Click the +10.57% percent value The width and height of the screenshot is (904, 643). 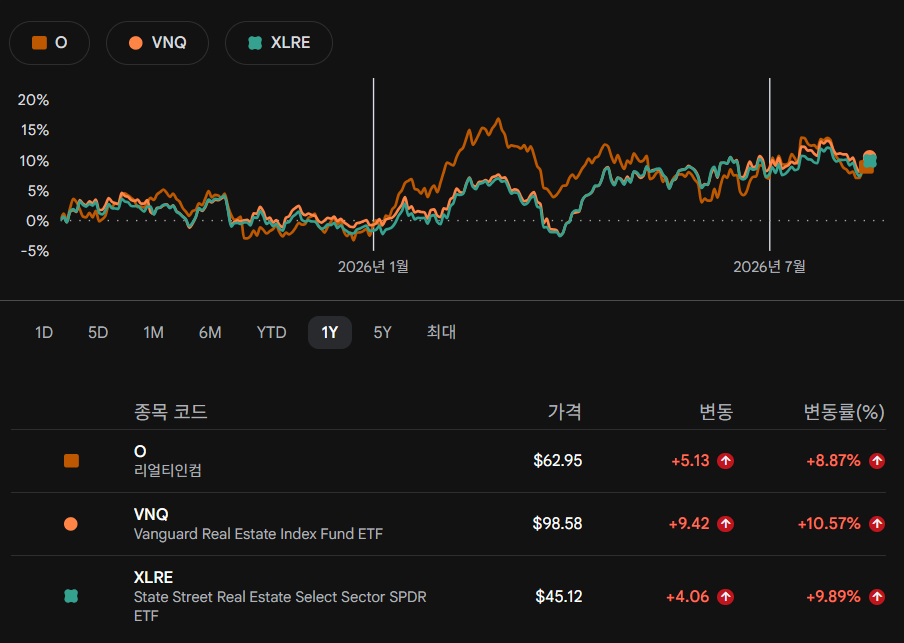click(x=829, y=524)
